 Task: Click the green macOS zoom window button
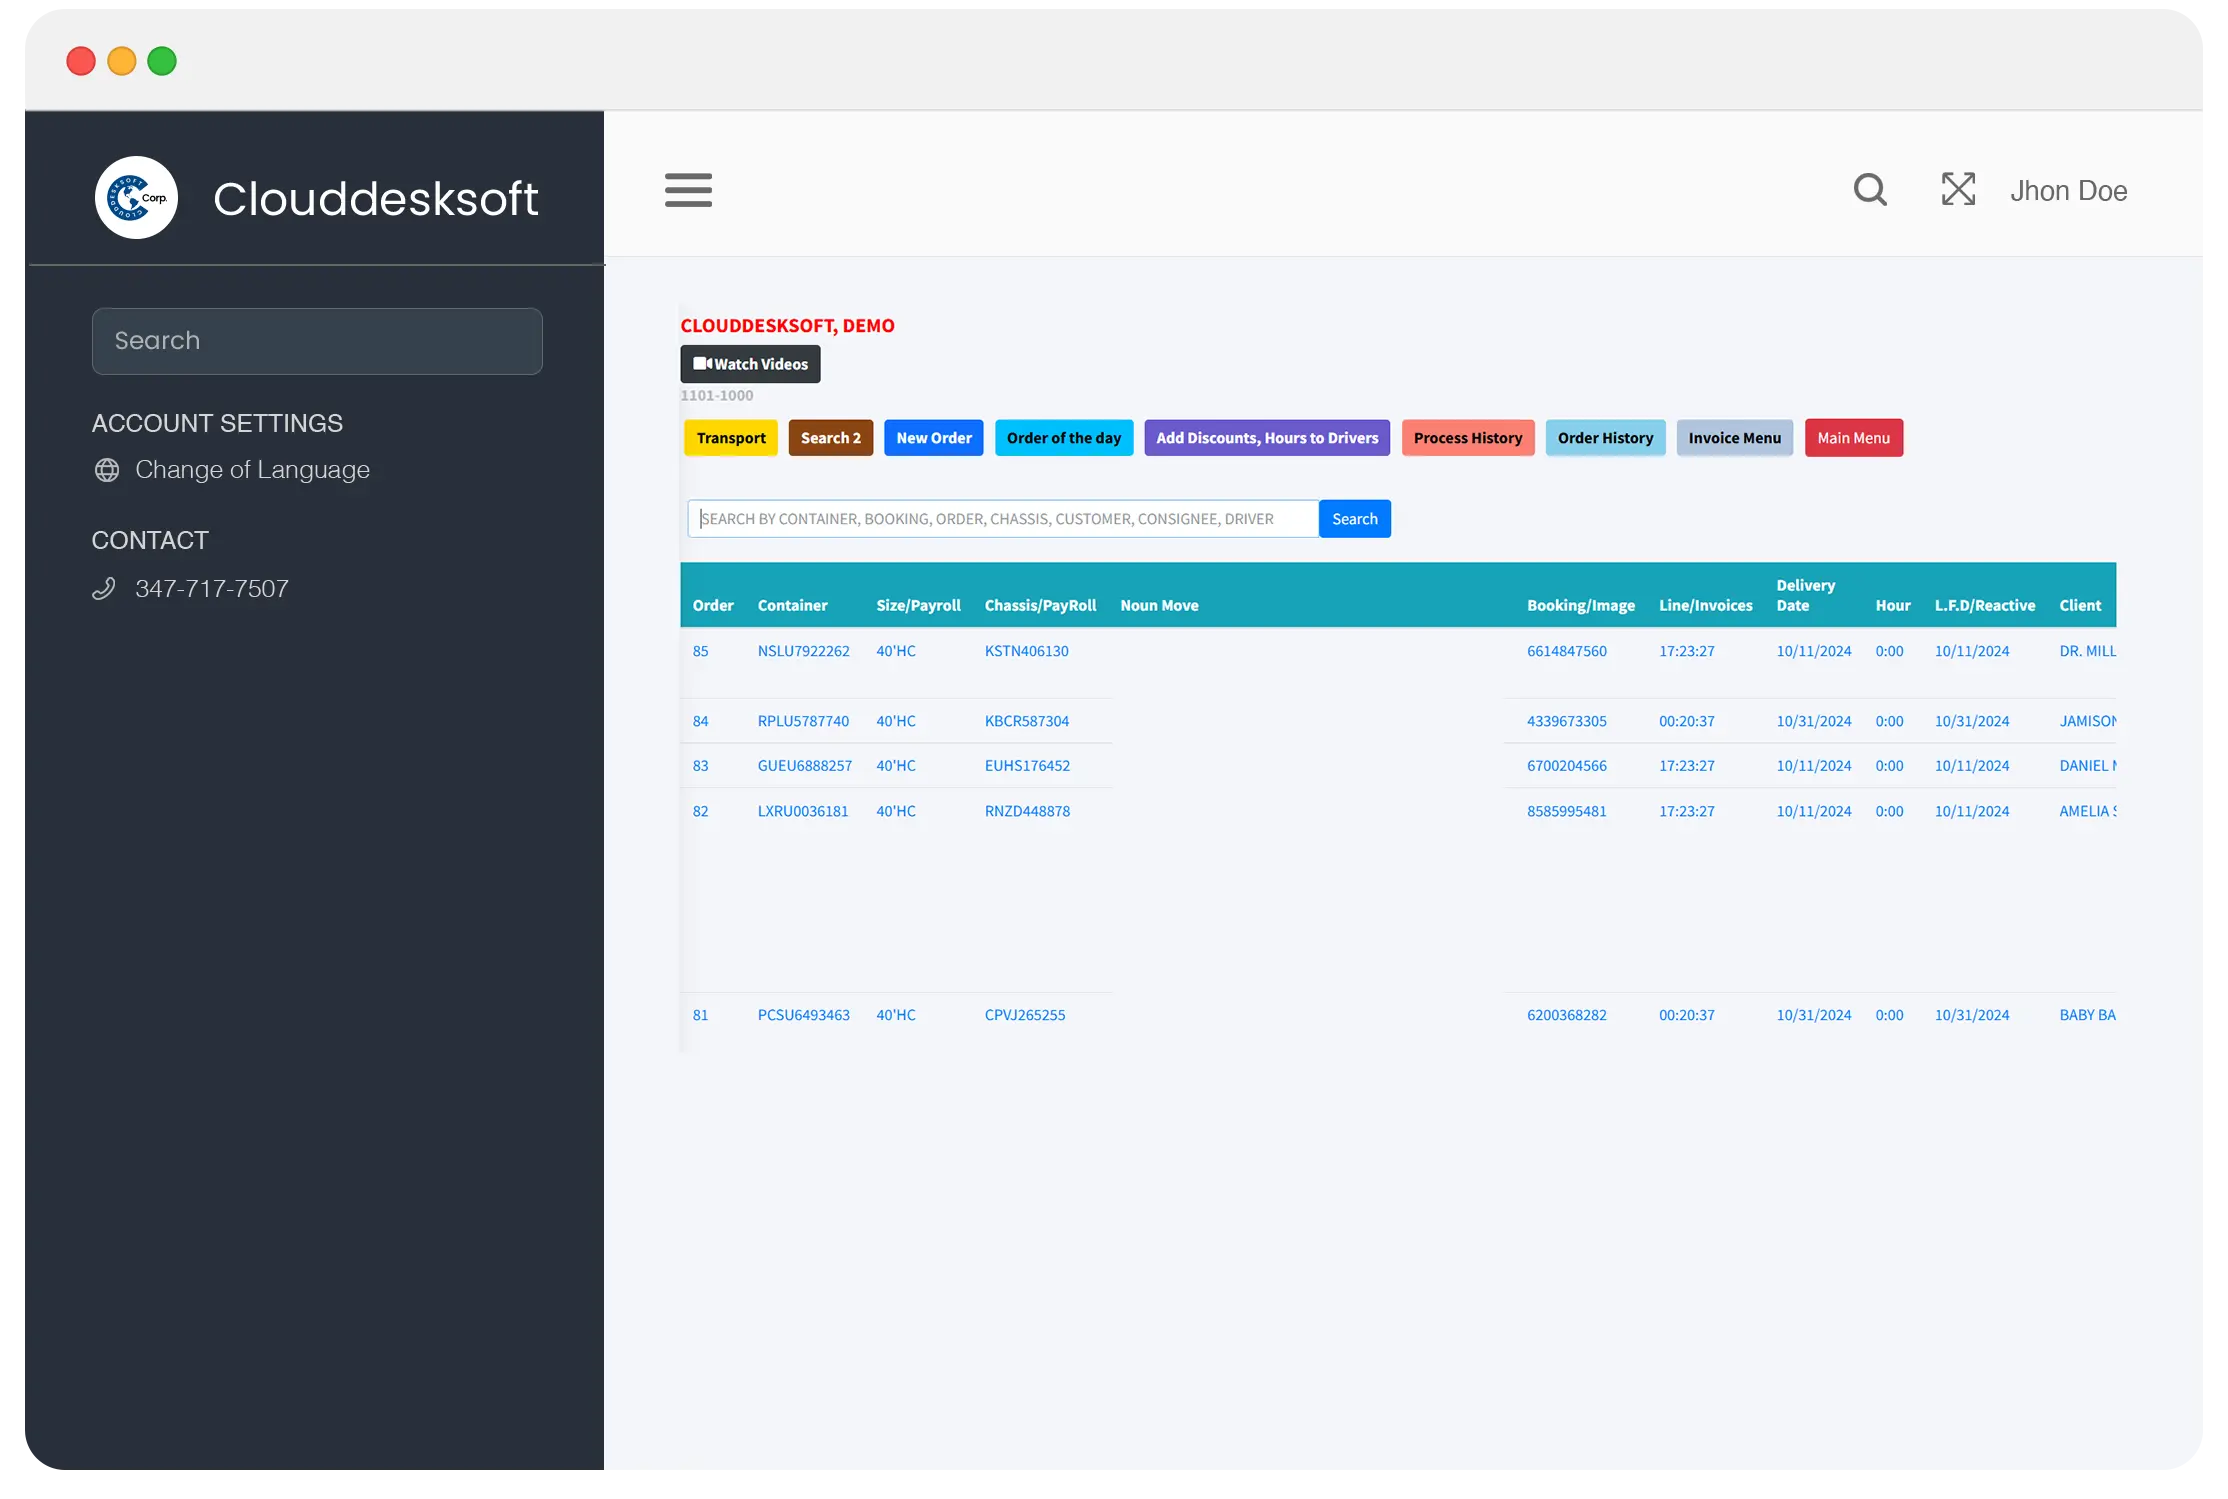pos(162,61)
